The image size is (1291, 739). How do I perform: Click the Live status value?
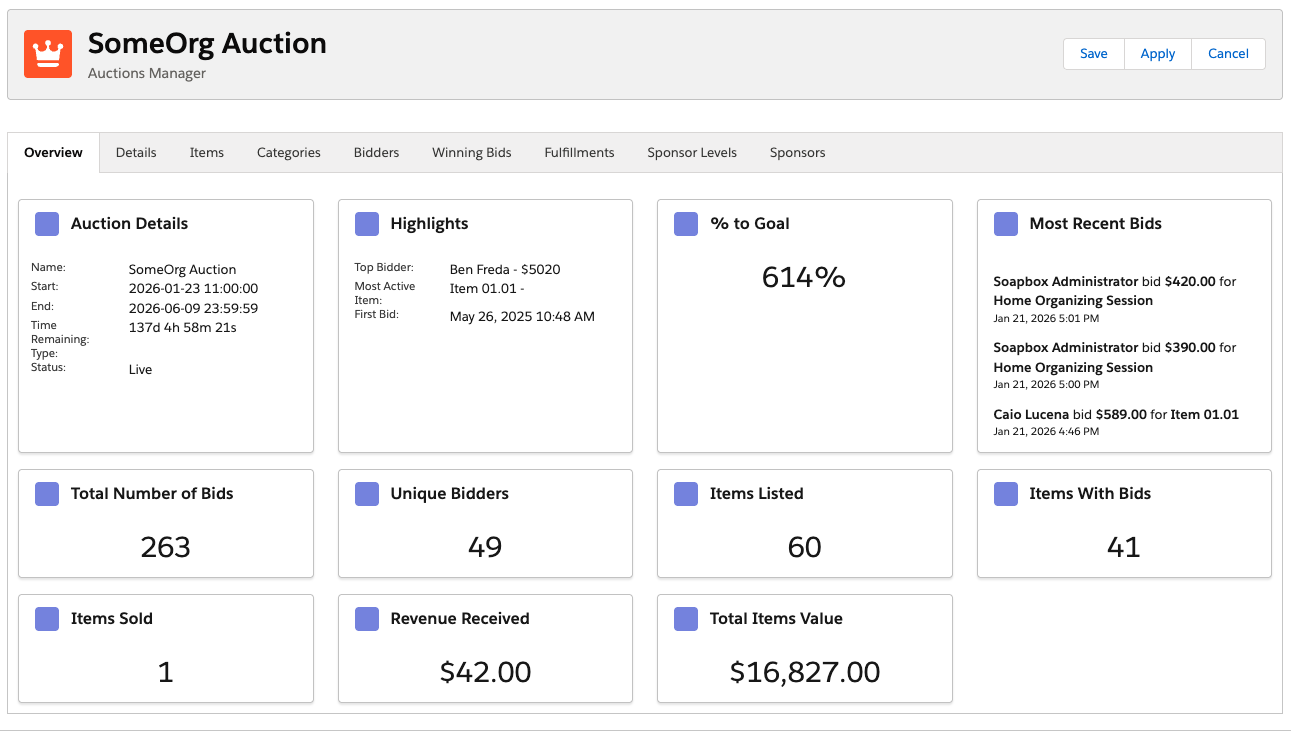(x=141, y=369)
